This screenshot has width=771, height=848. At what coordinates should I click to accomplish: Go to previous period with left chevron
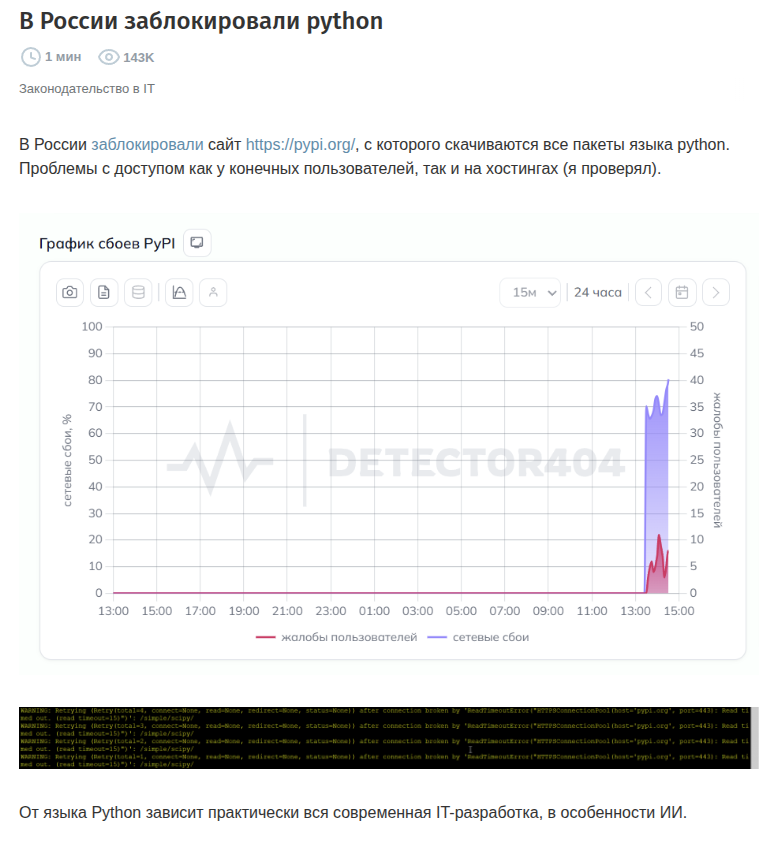point(648,293)
